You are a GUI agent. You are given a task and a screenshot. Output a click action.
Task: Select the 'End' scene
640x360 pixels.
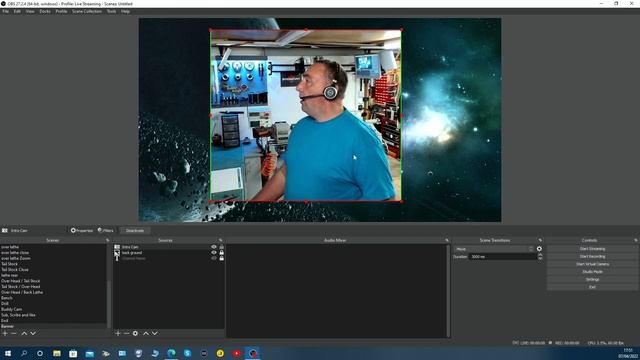pos(4,321)
